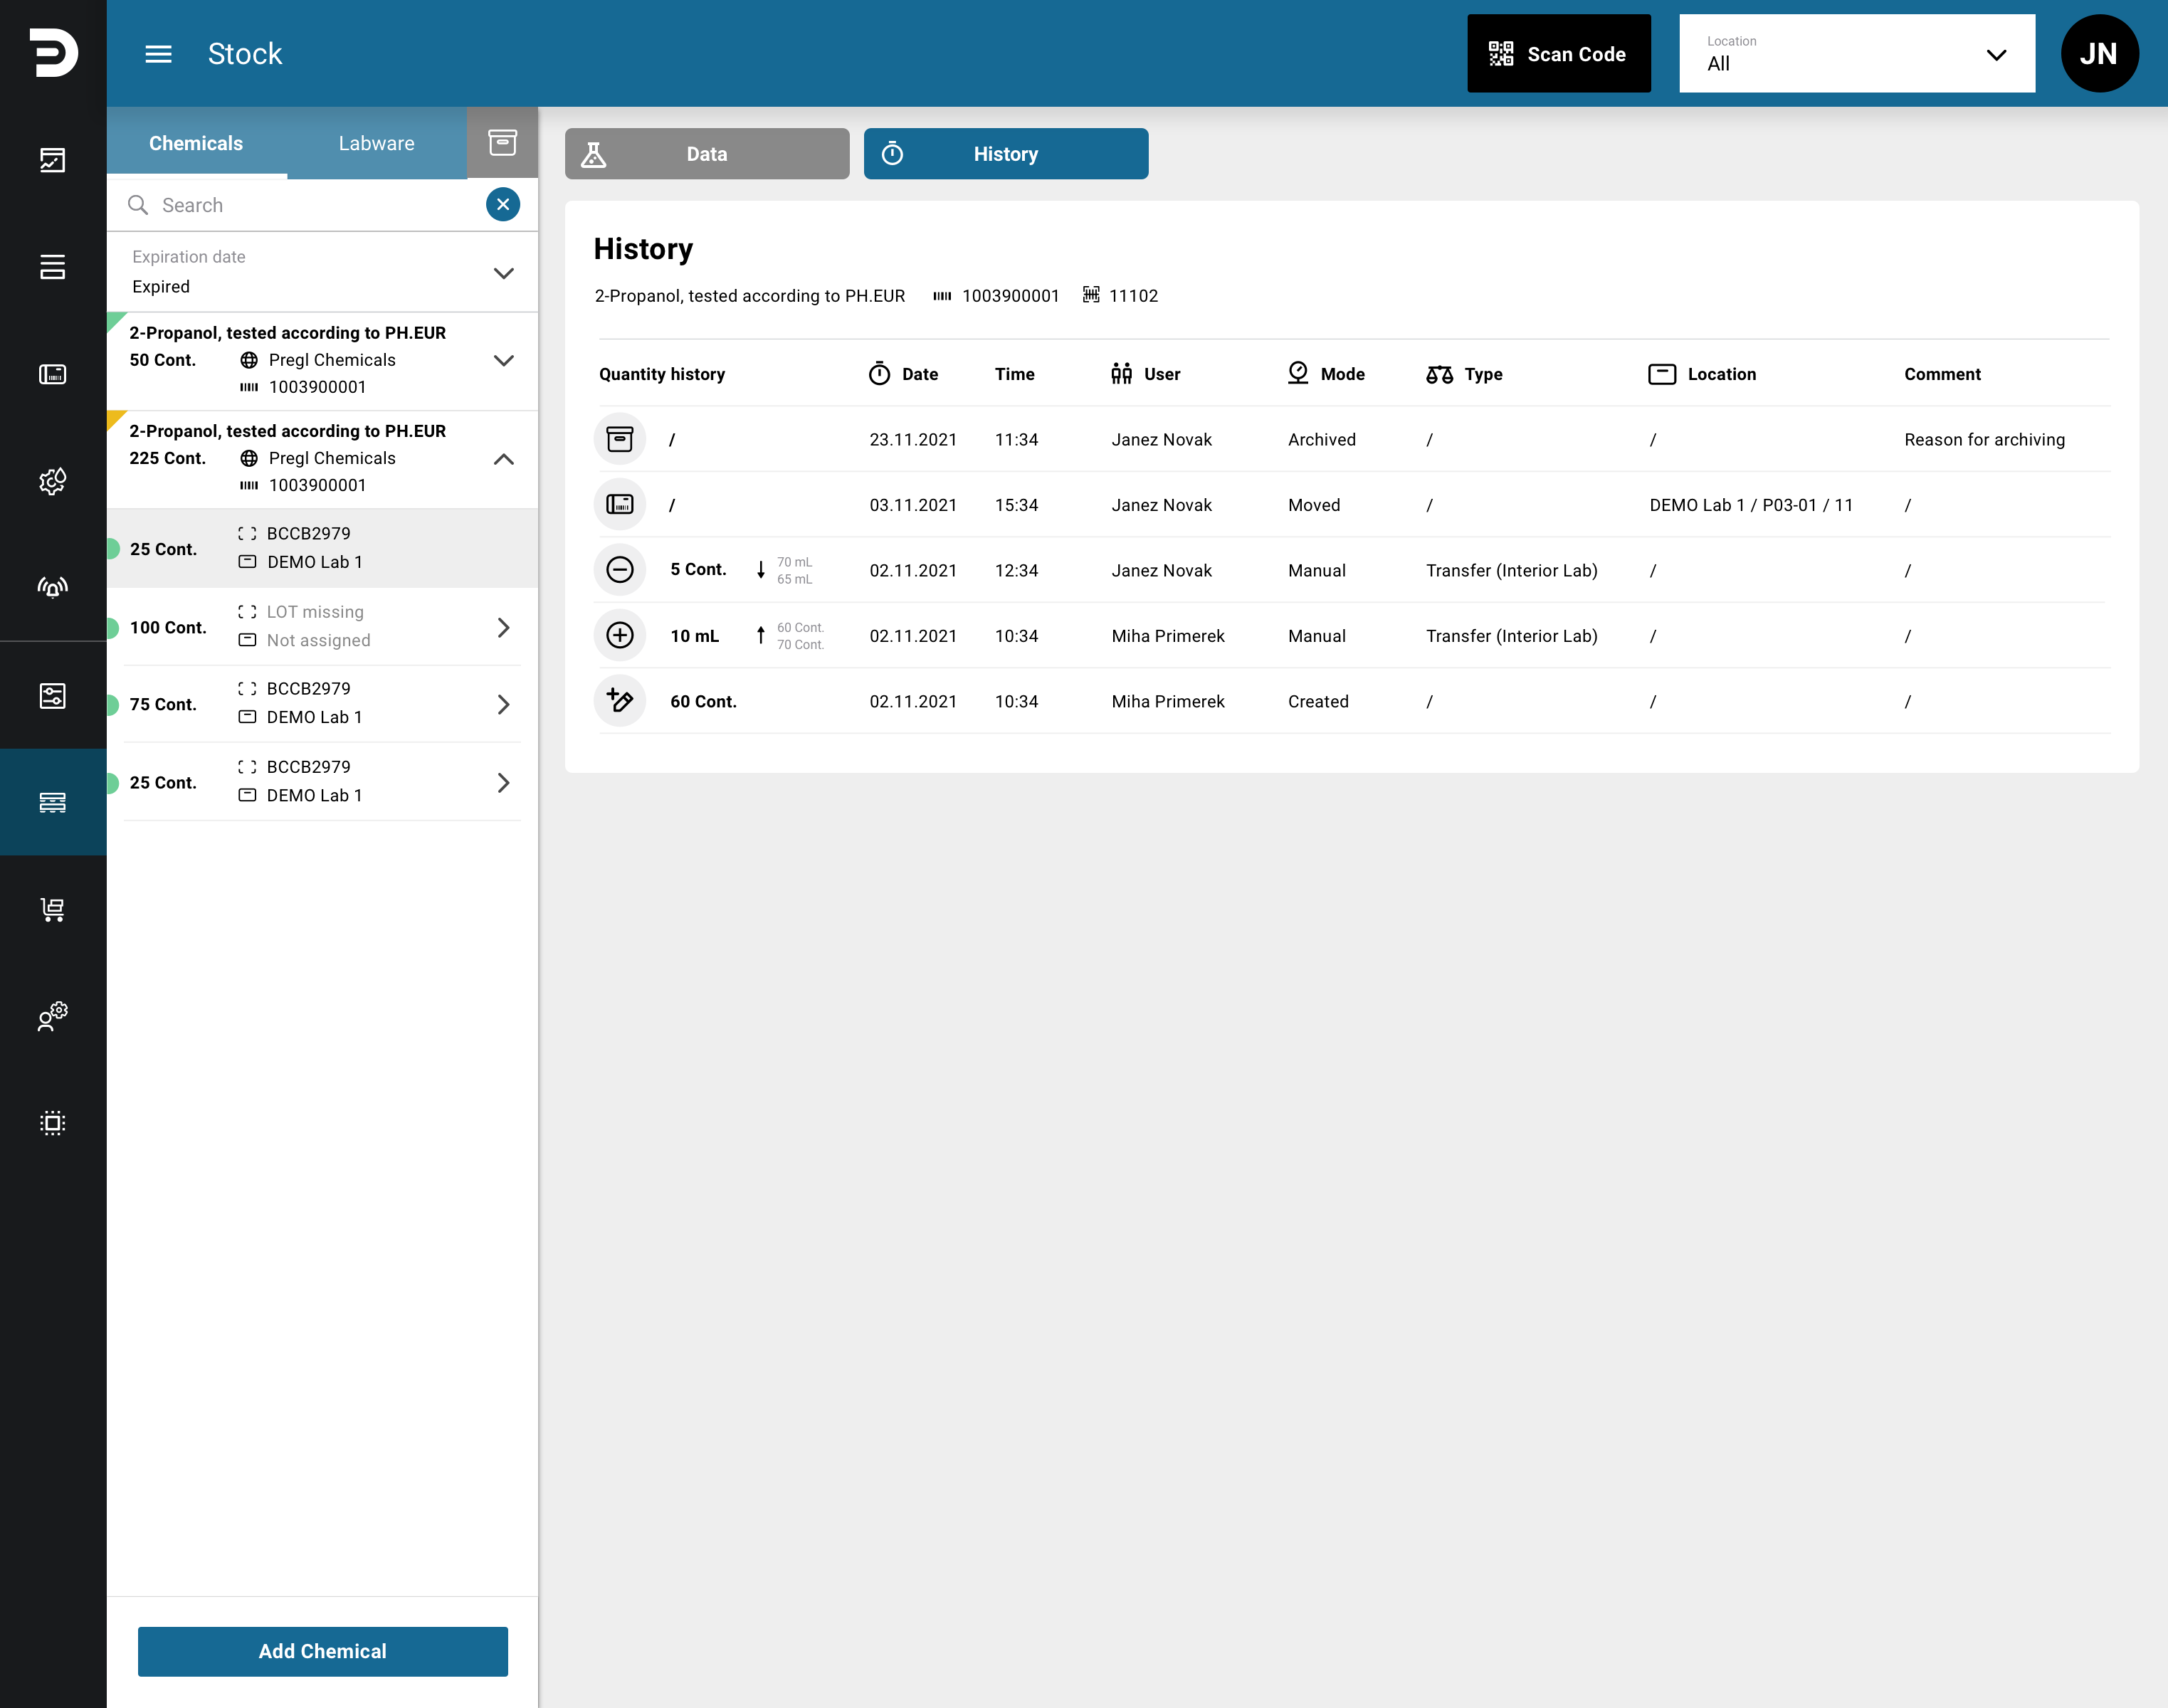Switch to the Data tab
This screenshot has height=1708, width=2168.
click(707, 154)
